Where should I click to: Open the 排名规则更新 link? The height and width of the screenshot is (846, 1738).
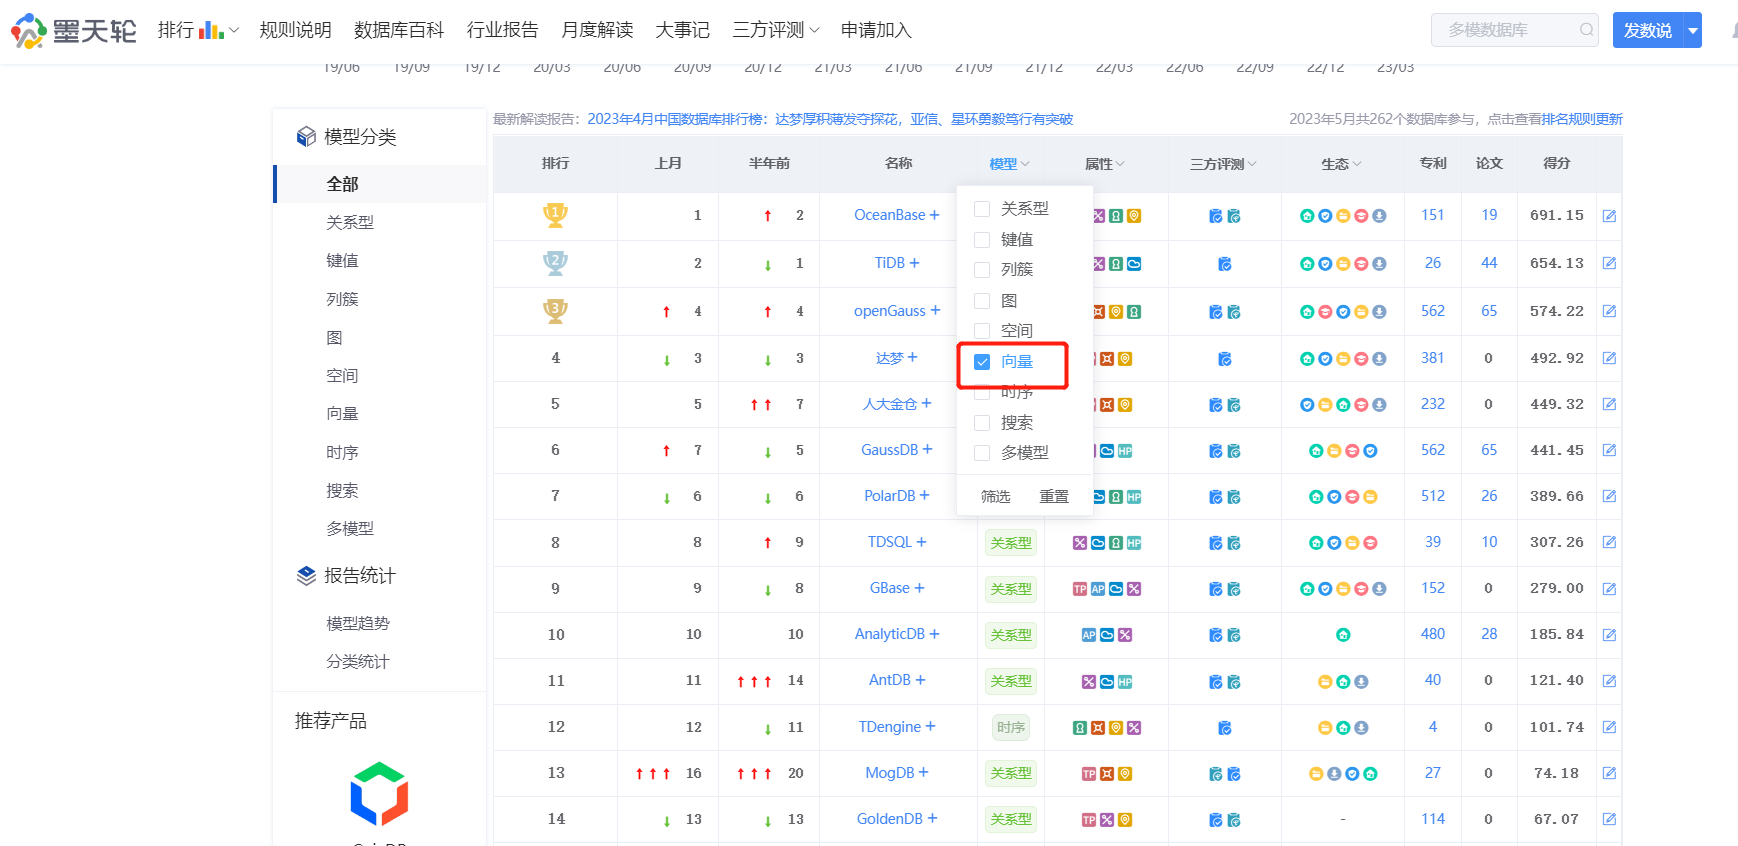click(1582, 119)
